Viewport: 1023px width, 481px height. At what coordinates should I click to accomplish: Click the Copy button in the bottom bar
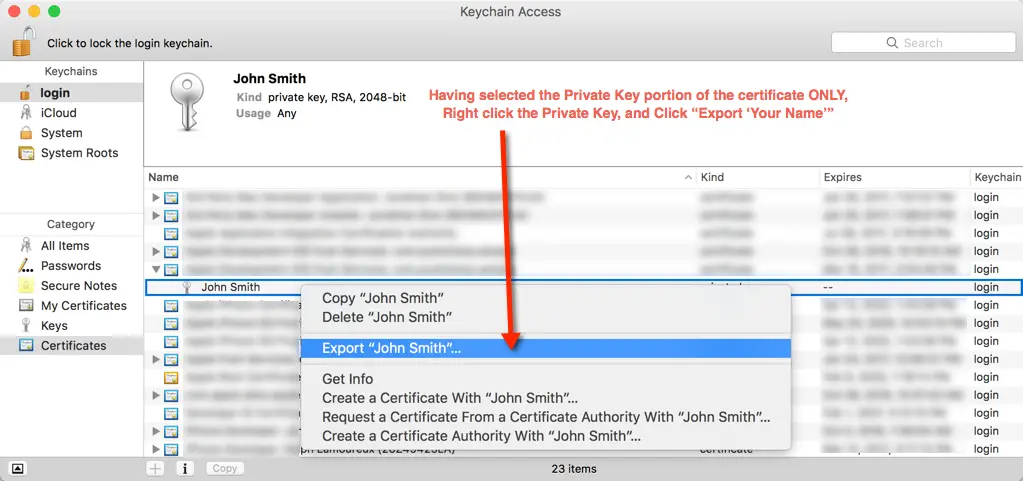pos(224,468)
